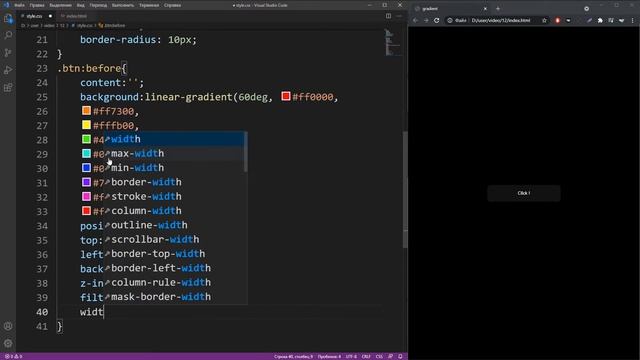Pick the 'border-width' suggestion
The width and height of the screenshot is (640, 360).
coord(175,182)
